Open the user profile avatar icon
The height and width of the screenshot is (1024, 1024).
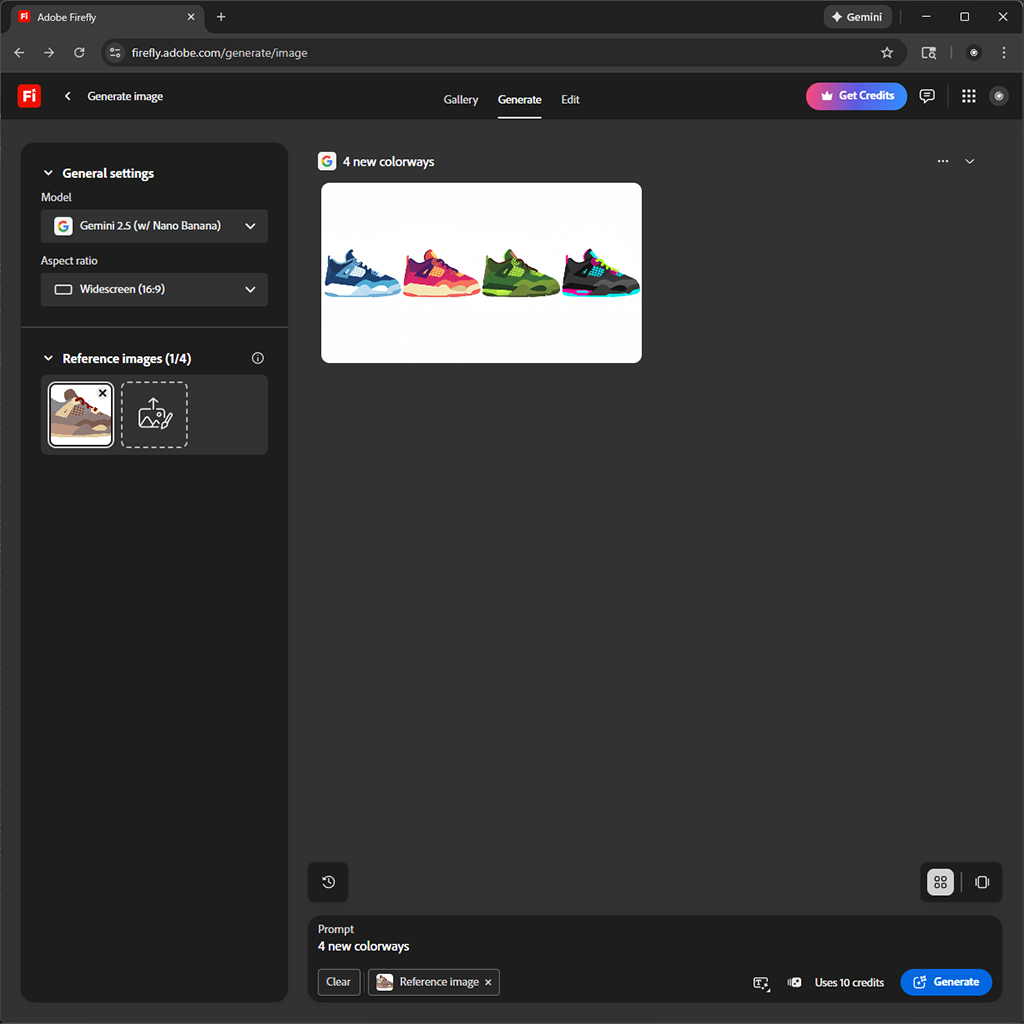999,96
